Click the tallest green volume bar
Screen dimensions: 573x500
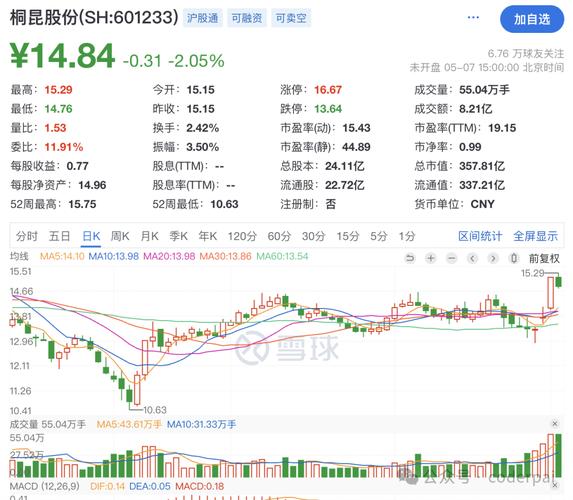[x=558, y=455]
